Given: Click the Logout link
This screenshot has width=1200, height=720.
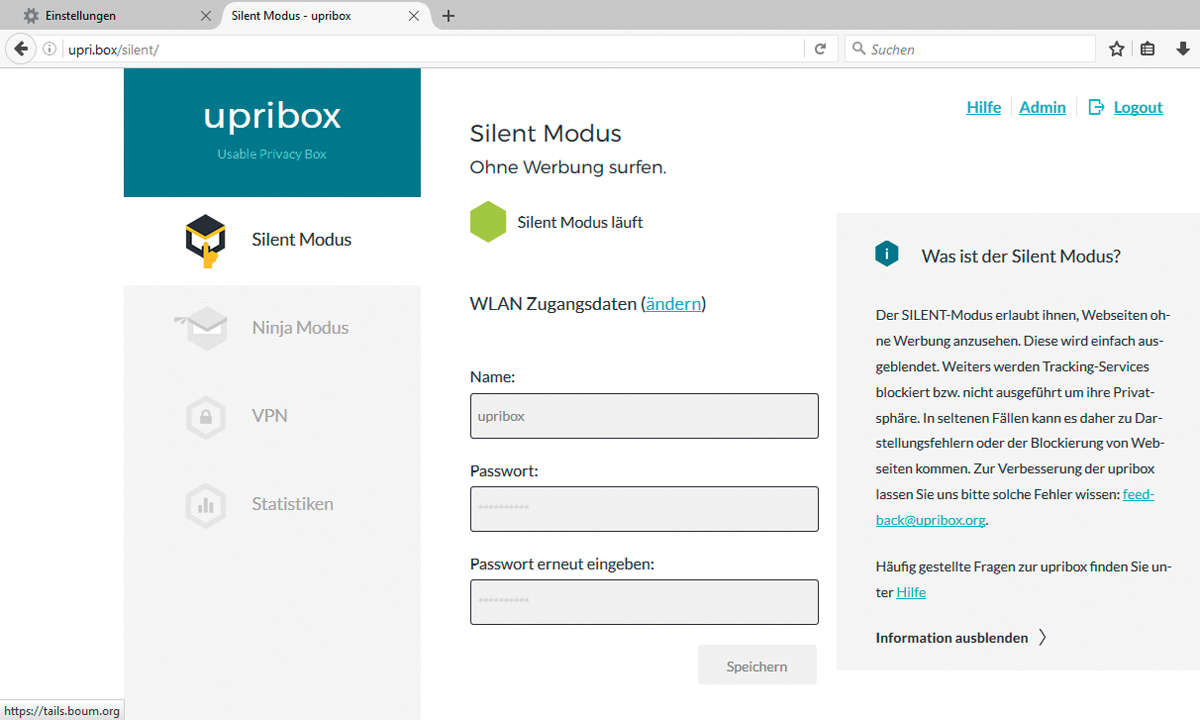Looking at the screenshot, I should (1138, 107).
